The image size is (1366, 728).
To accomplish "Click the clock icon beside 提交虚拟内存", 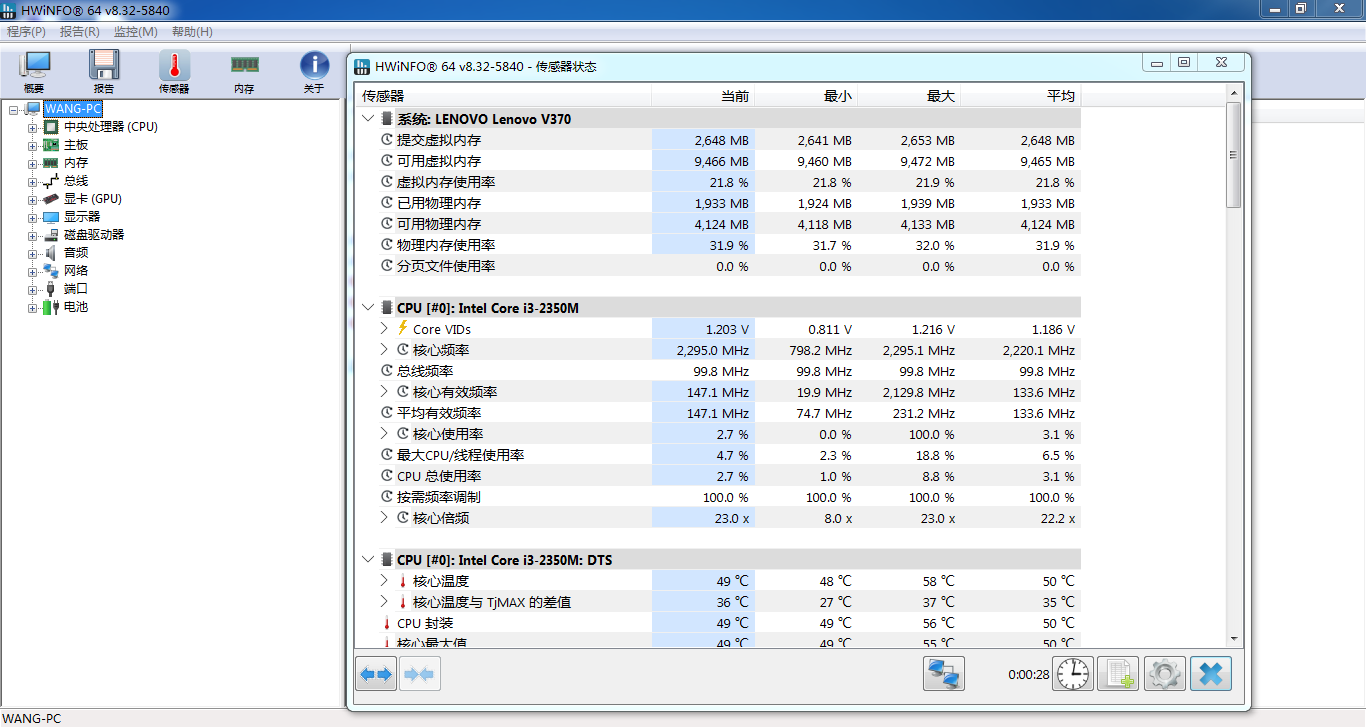I will tap(387, 140).
